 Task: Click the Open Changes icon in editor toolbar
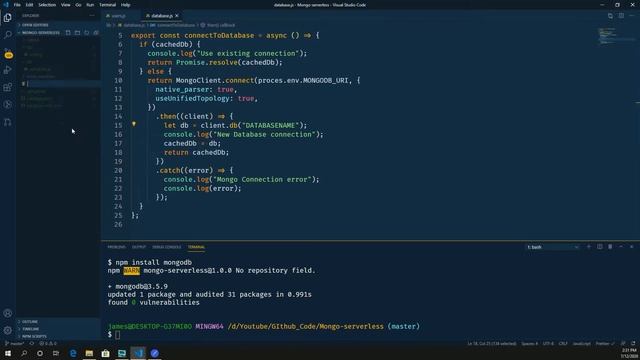pyautogui.click(x=610, y=16)
